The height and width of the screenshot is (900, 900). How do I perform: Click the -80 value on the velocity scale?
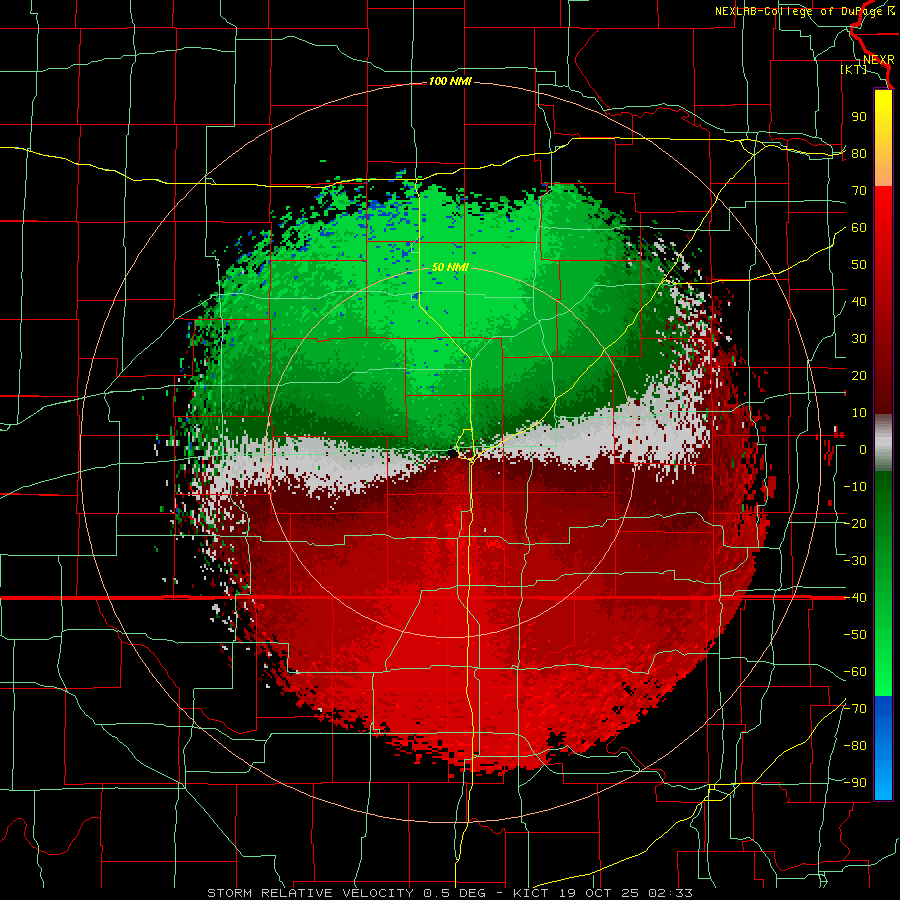pos(855,746)
